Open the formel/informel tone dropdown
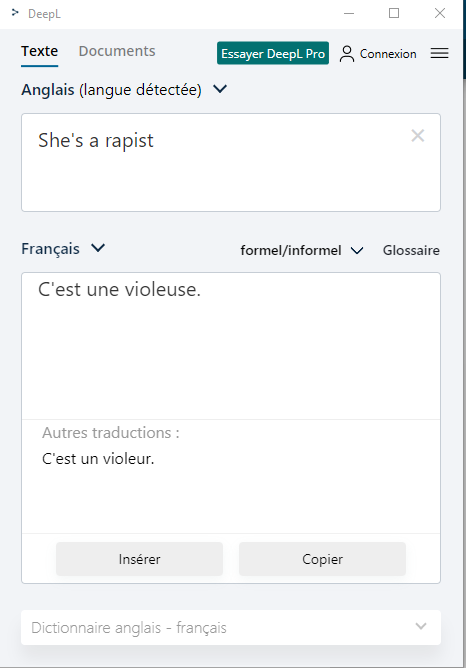This screenshot has height=668, width=466. click(x=302, y=250)
